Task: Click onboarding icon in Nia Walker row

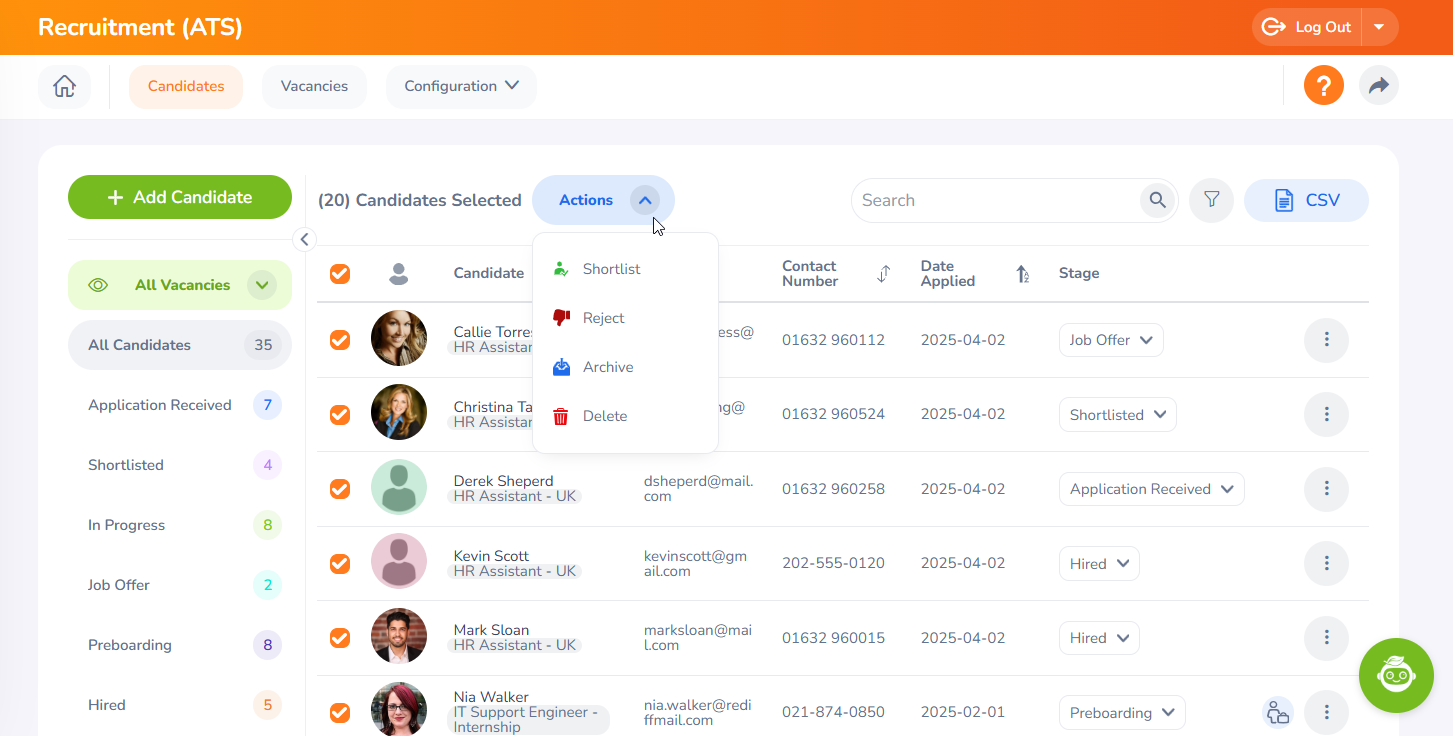Action: click(1277, 713)
